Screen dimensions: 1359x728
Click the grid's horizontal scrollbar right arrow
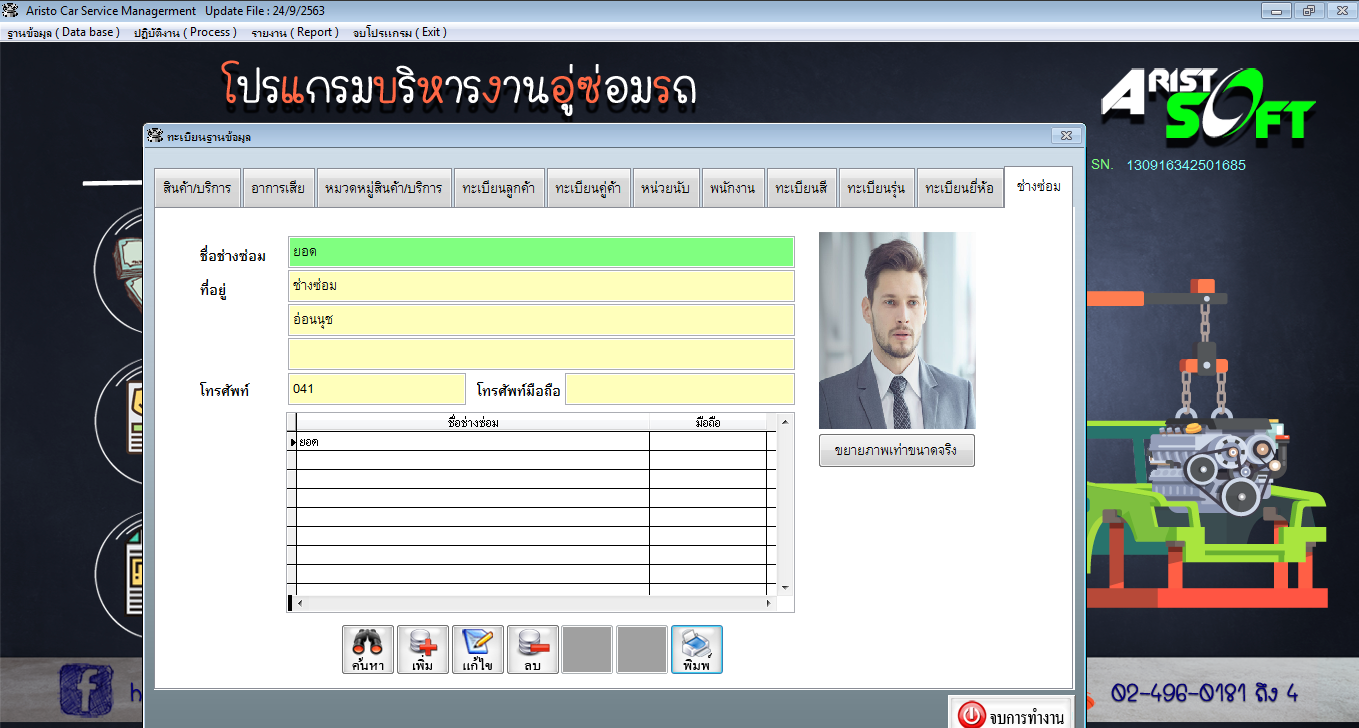click(x=769, y=604)
